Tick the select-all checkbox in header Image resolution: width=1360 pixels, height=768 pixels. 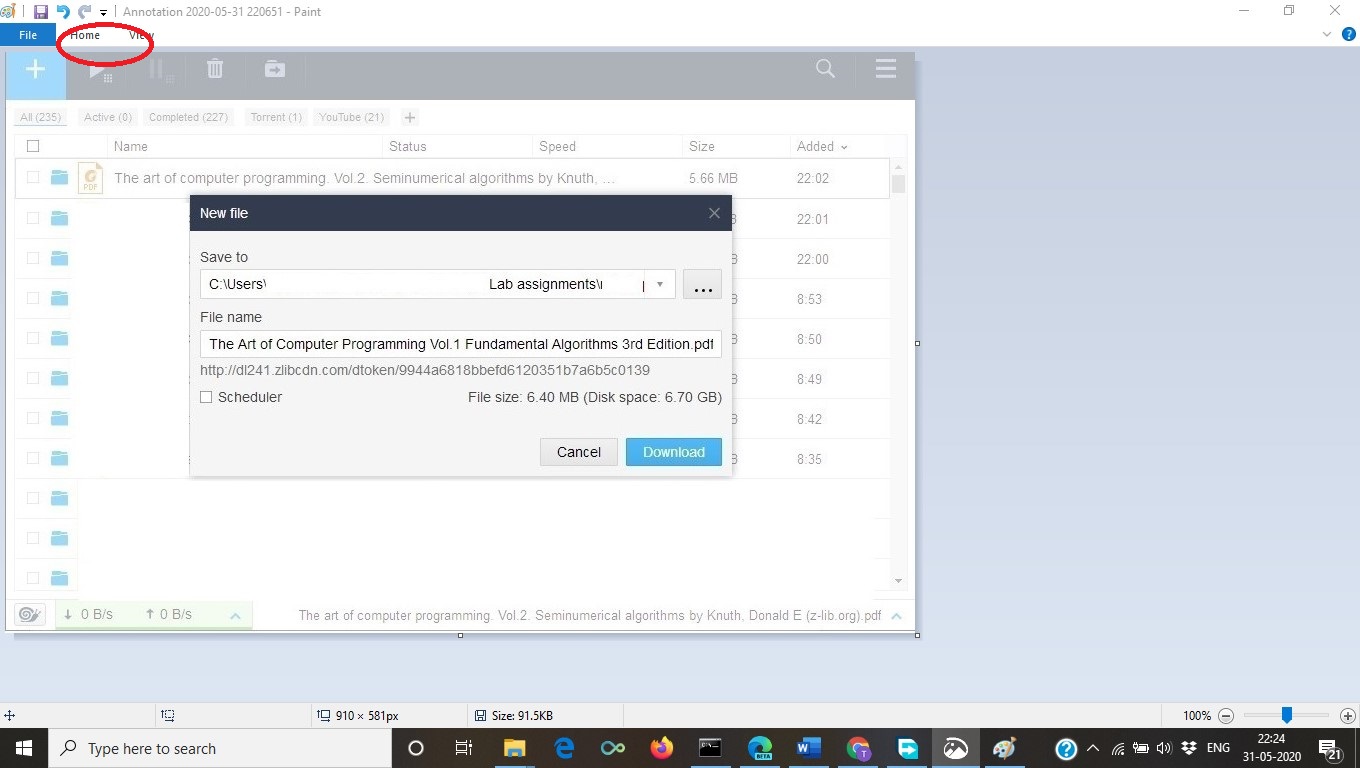33,146
